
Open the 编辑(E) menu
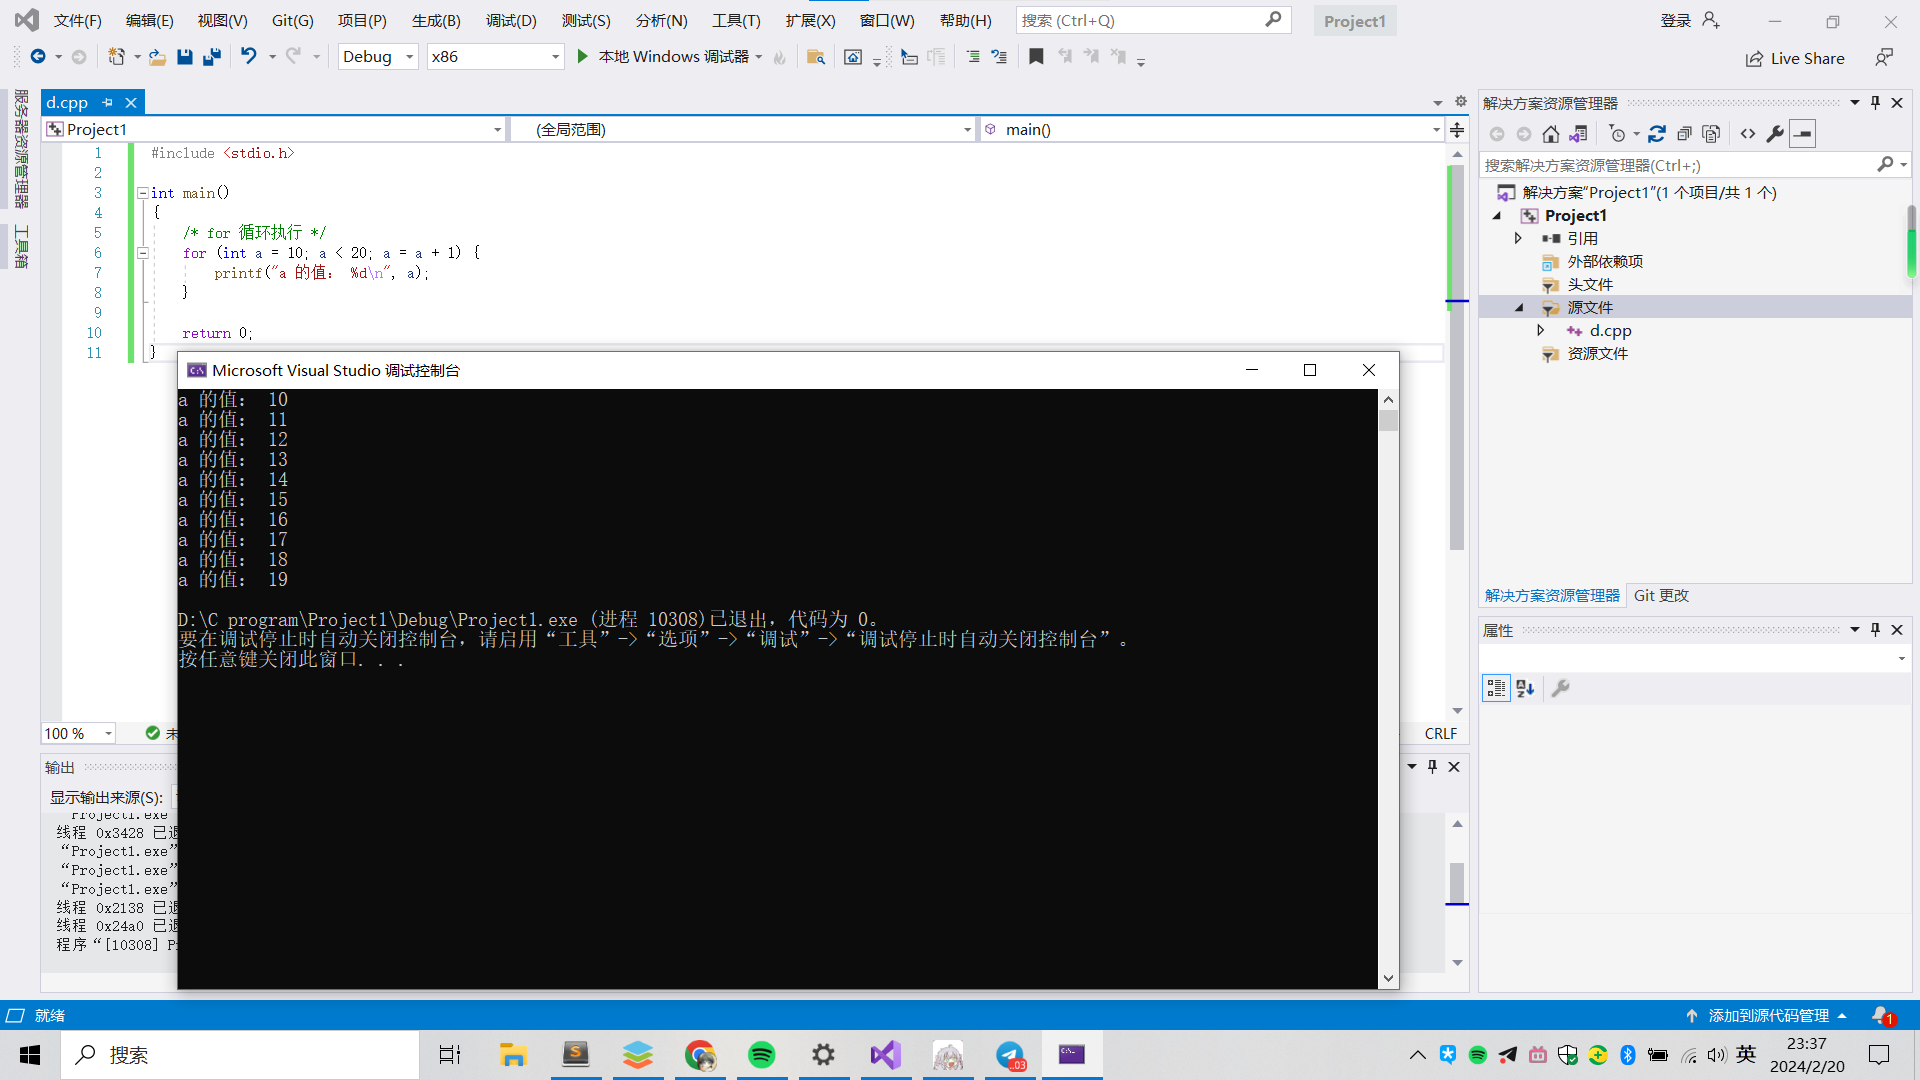[x=150, y=20]
